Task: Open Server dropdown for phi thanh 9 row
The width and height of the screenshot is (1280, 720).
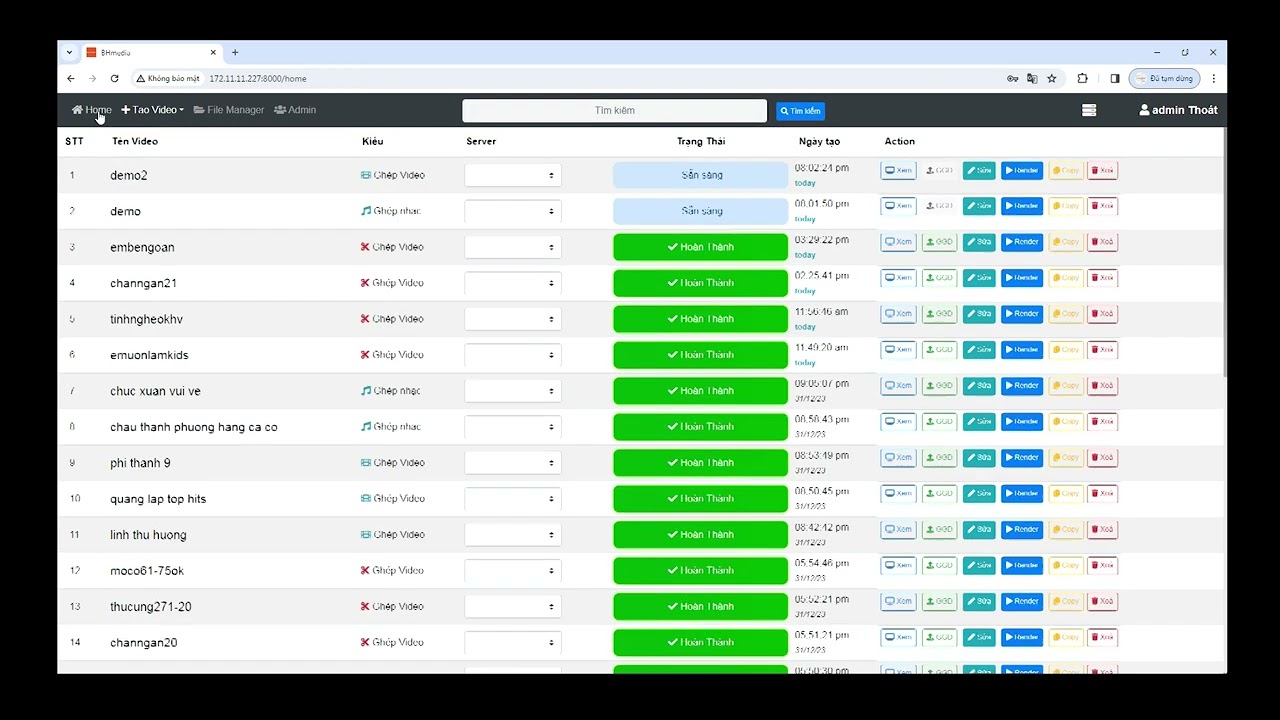Action: 512,463
